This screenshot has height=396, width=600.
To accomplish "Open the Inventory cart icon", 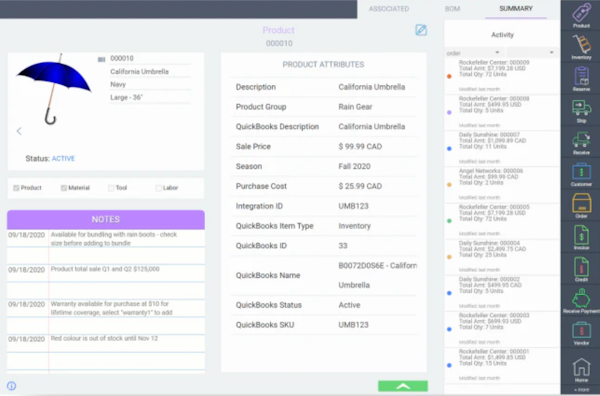I will [581, 46].
